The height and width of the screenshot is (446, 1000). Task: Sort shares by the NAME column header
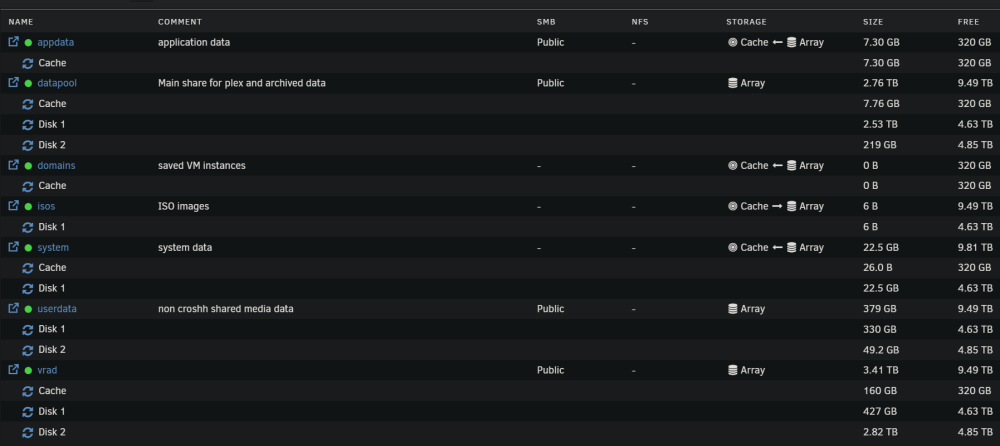pos(20,22)
